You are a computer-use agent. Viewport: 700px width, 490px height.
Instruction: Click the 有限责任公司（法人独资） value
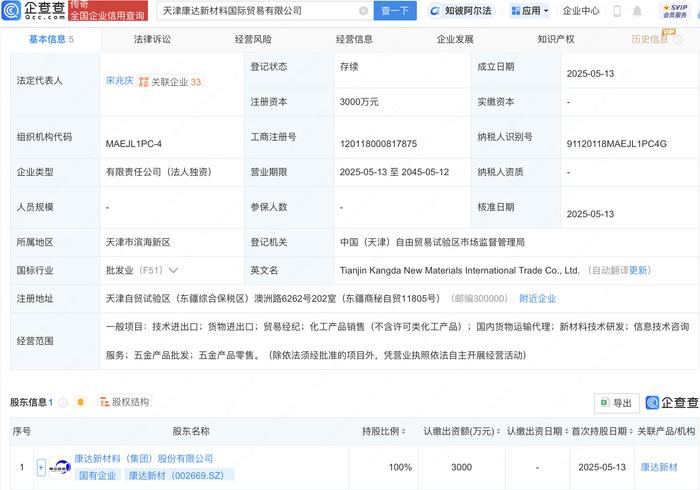pyautogui.click(x=158, y=172)
